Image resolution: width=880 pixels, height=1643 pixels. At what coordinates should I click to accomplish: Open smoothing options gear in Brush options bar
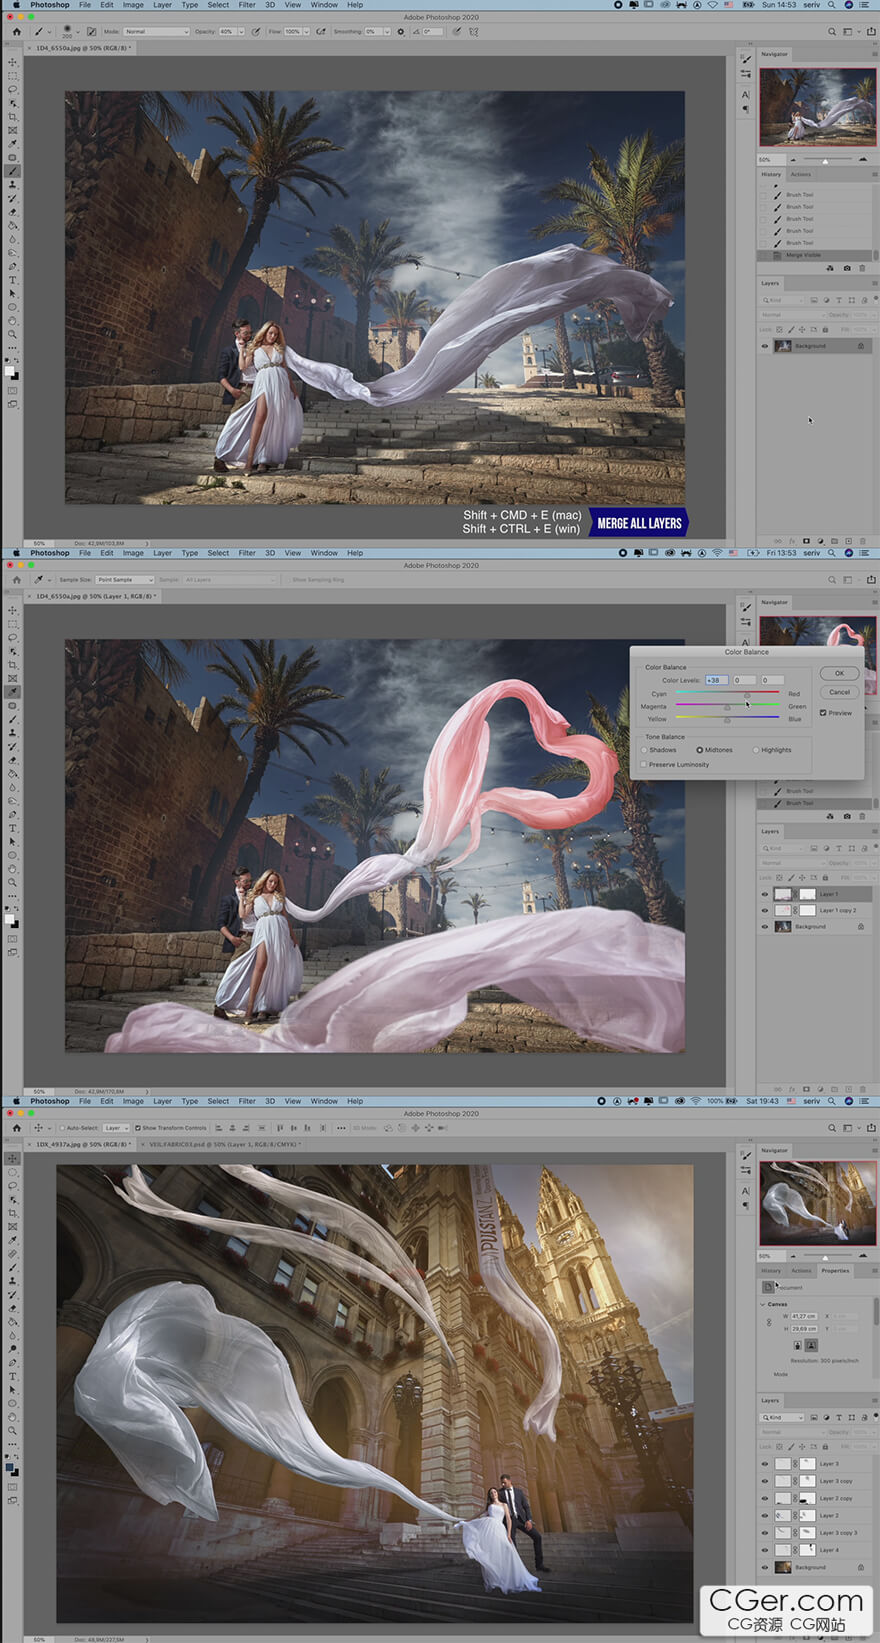pyautogui.click(x=401, y=31)
